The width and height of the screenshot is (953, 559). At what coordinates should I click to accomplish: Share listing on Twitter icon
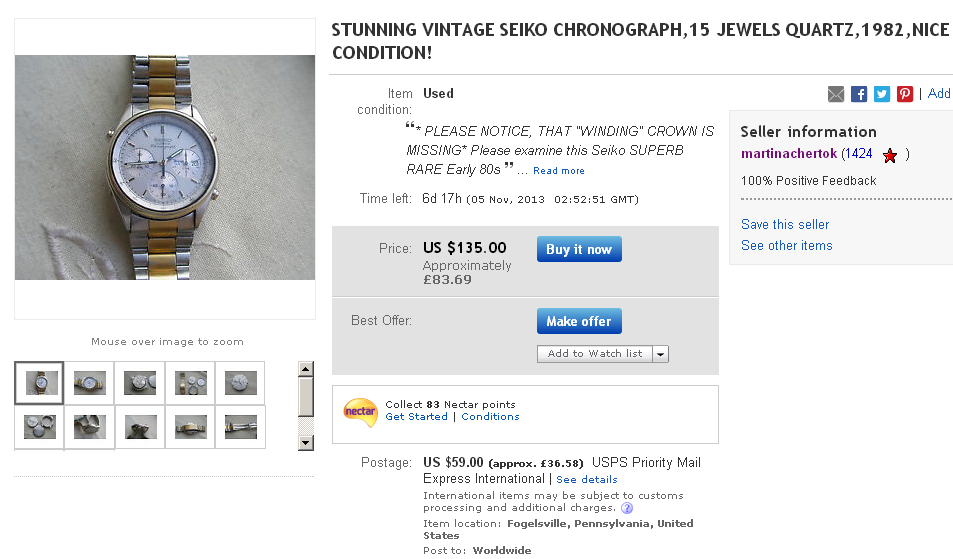click(x=882, y=94)
